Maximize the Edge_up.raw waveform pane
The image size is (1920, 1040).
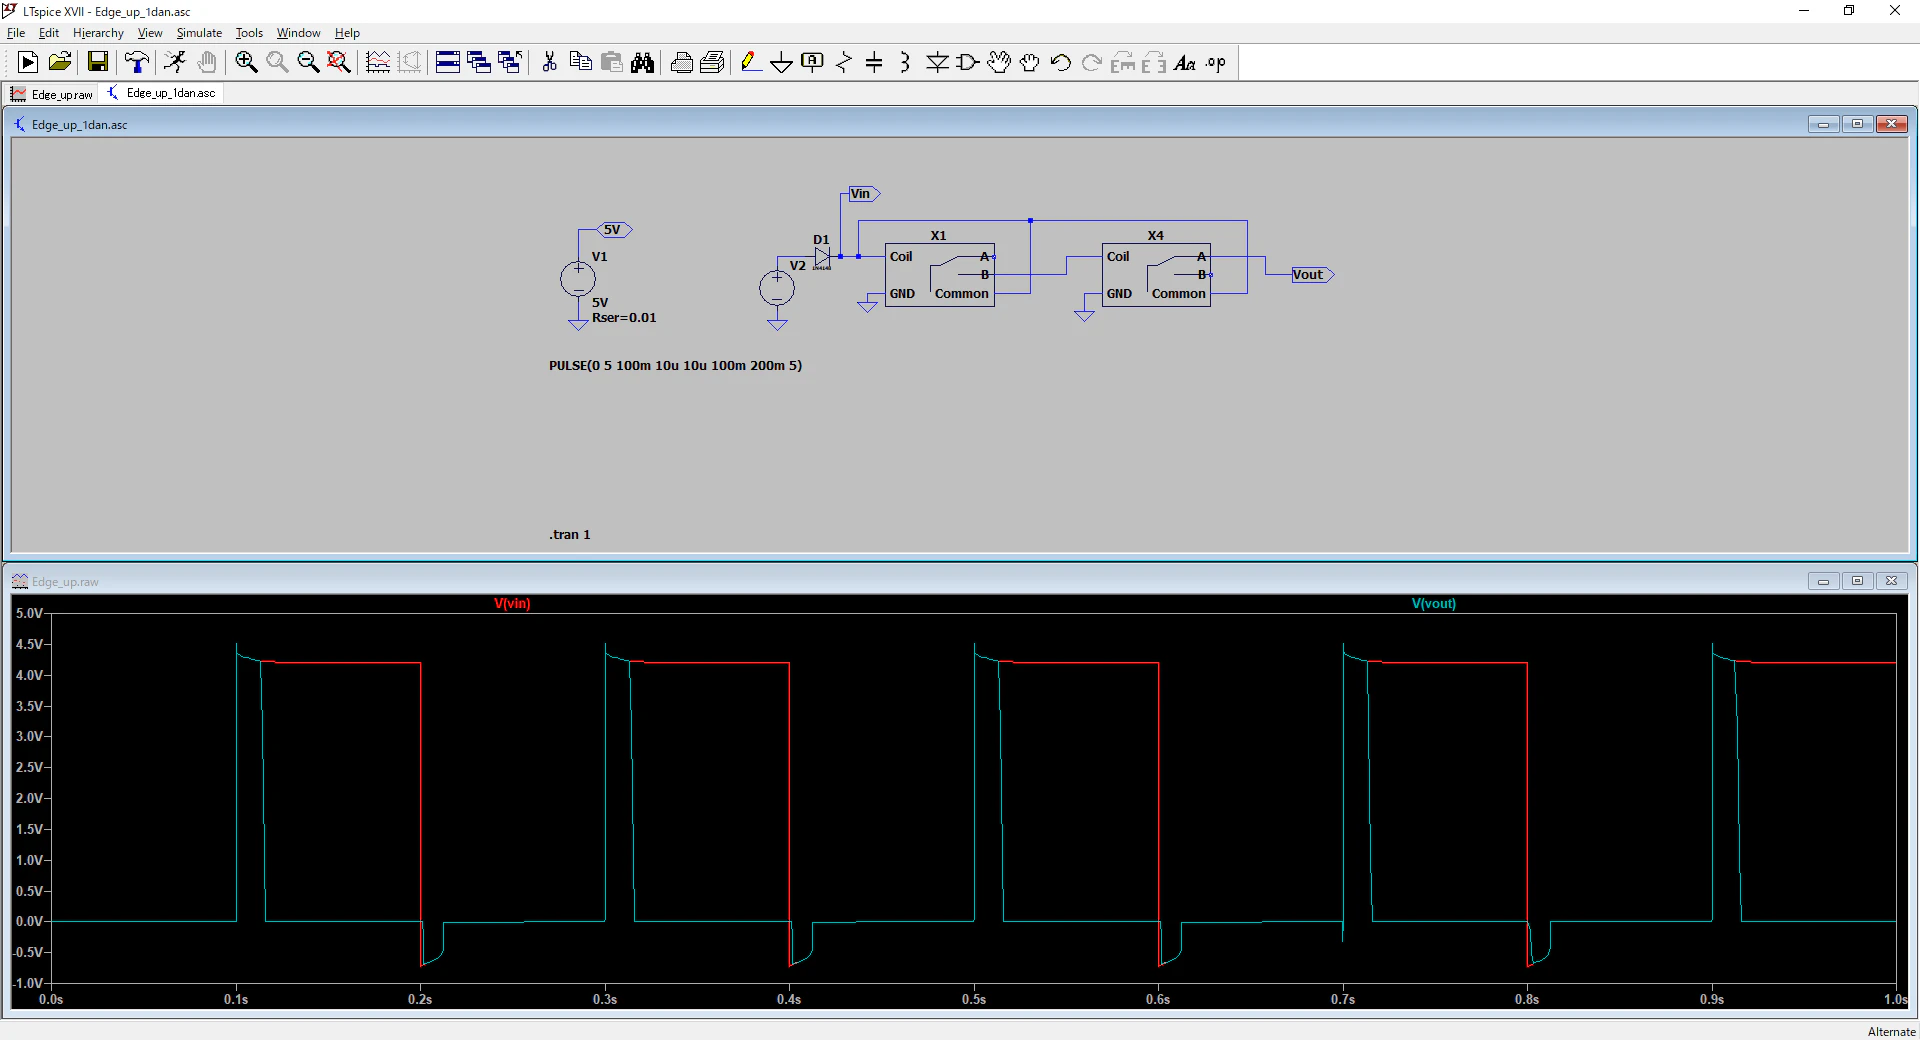pos(1857,581)
